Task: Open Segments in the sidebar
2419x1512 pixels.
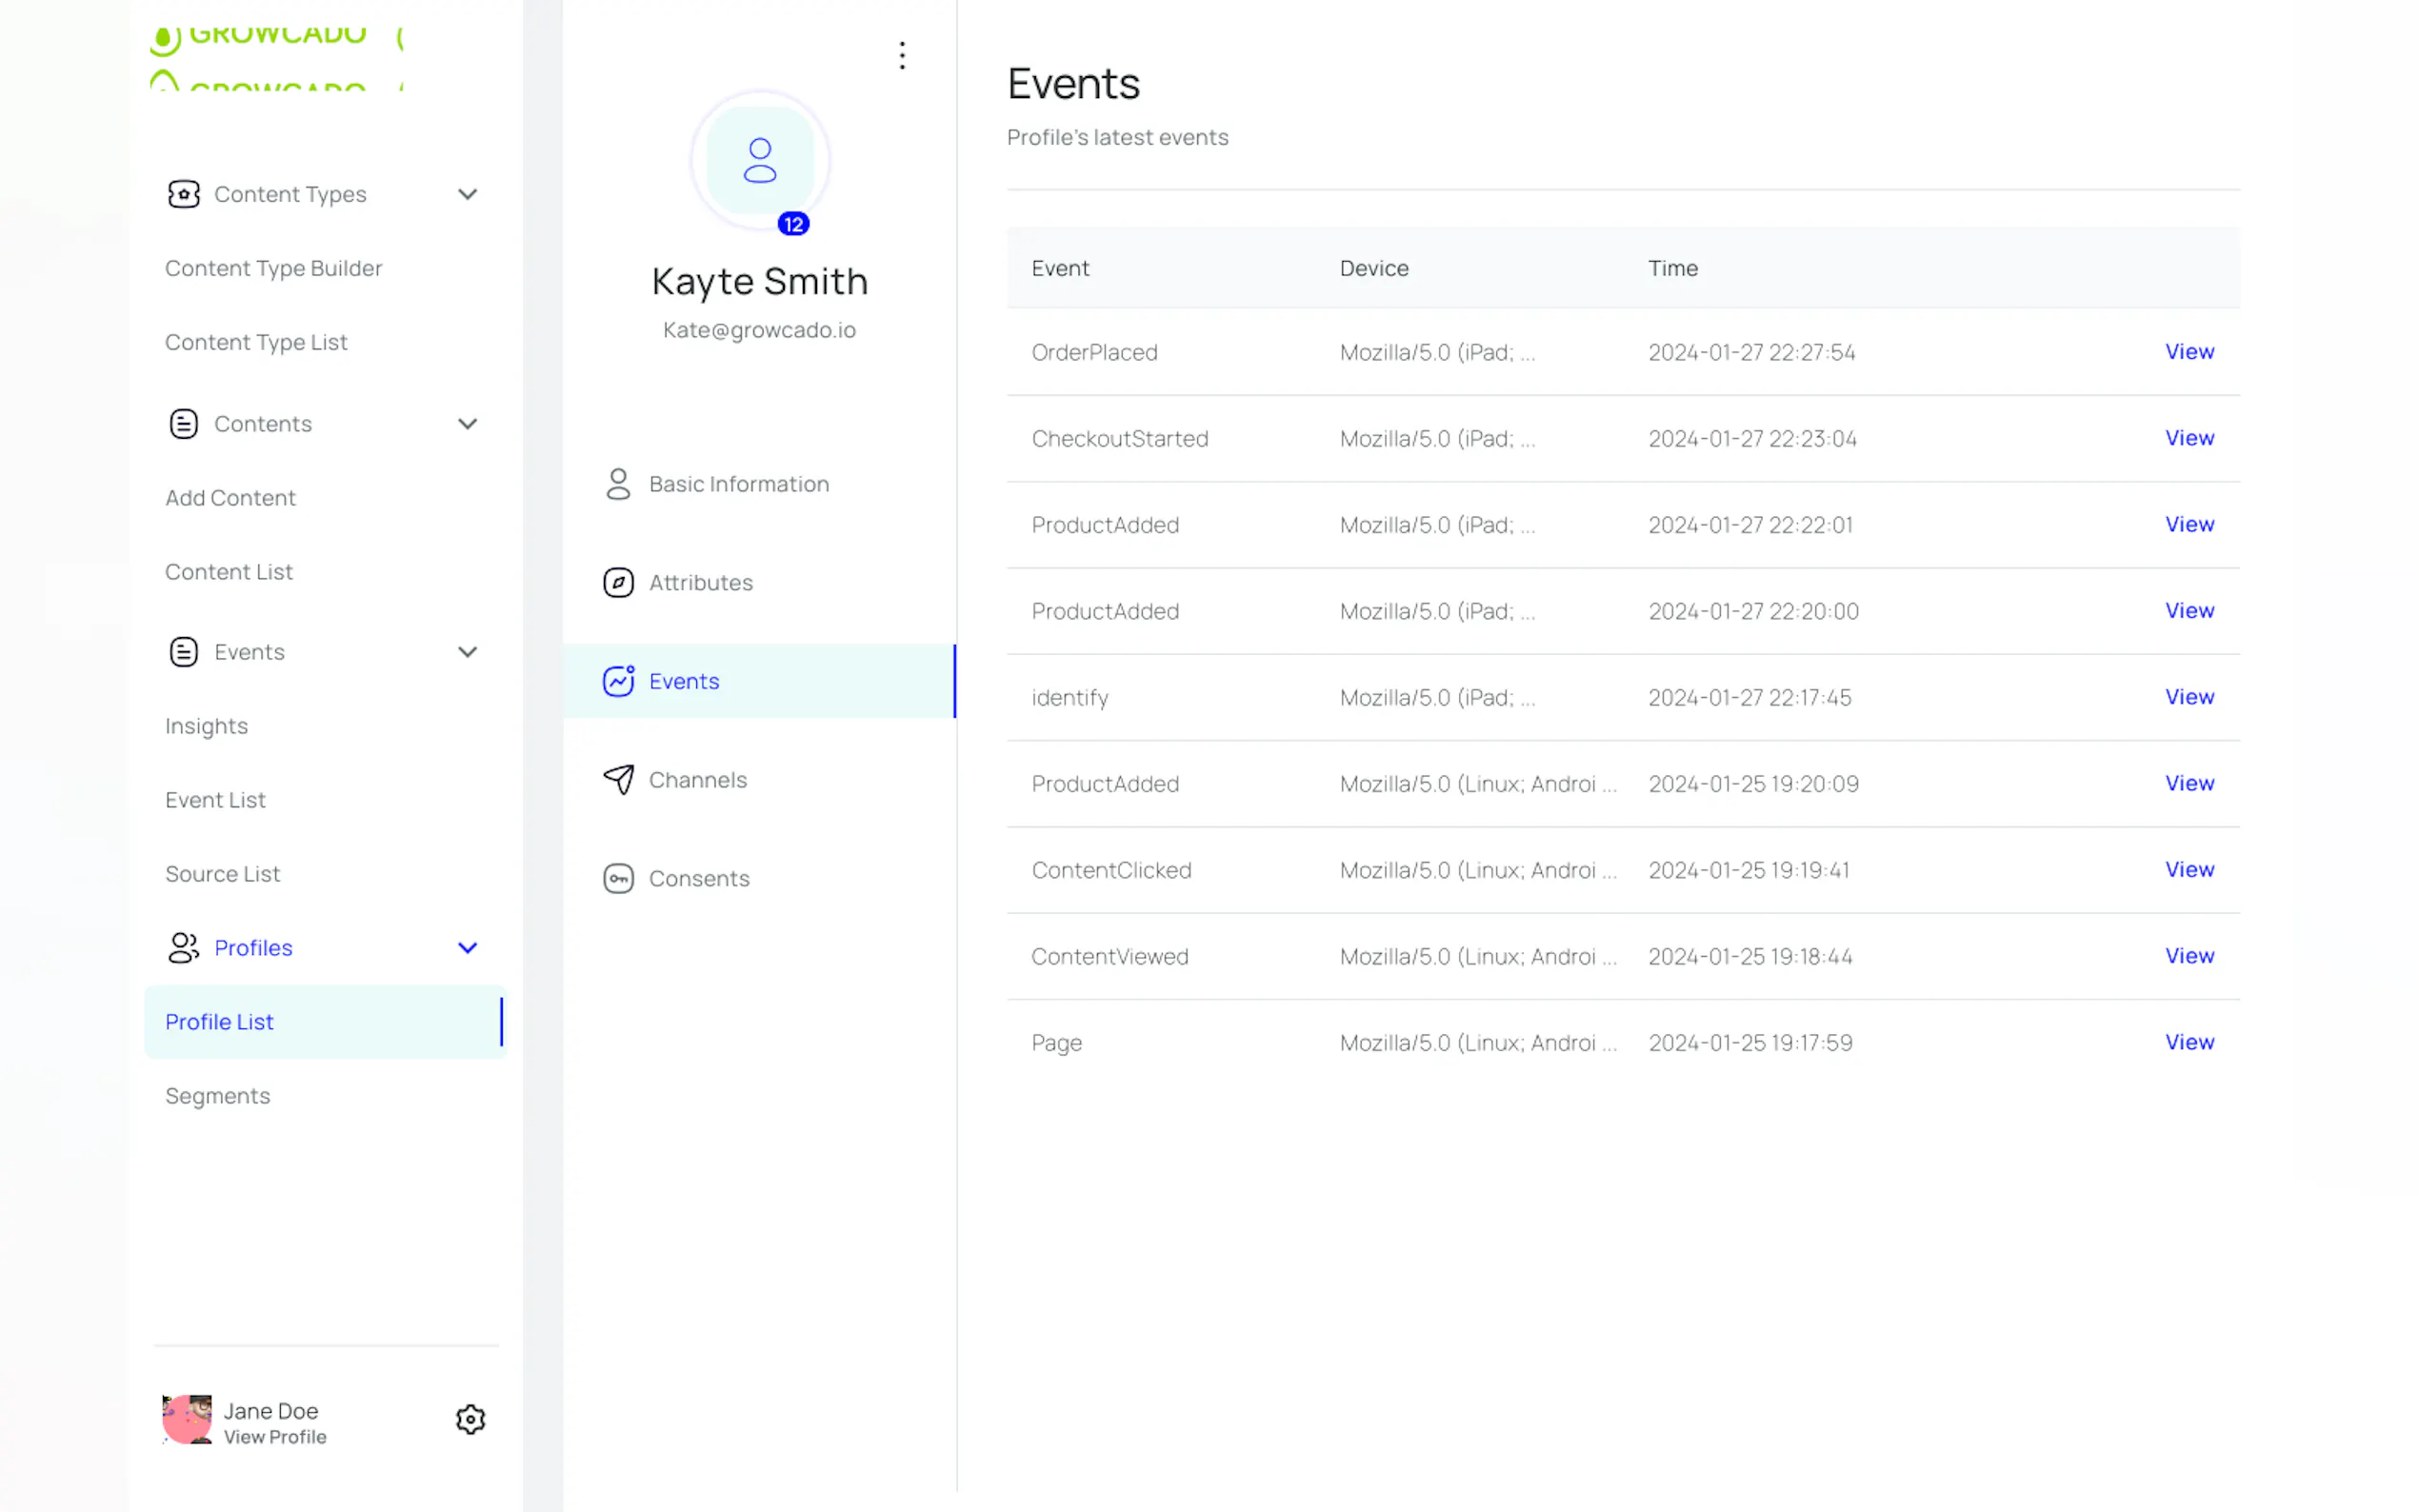Action: point(217,1096)
